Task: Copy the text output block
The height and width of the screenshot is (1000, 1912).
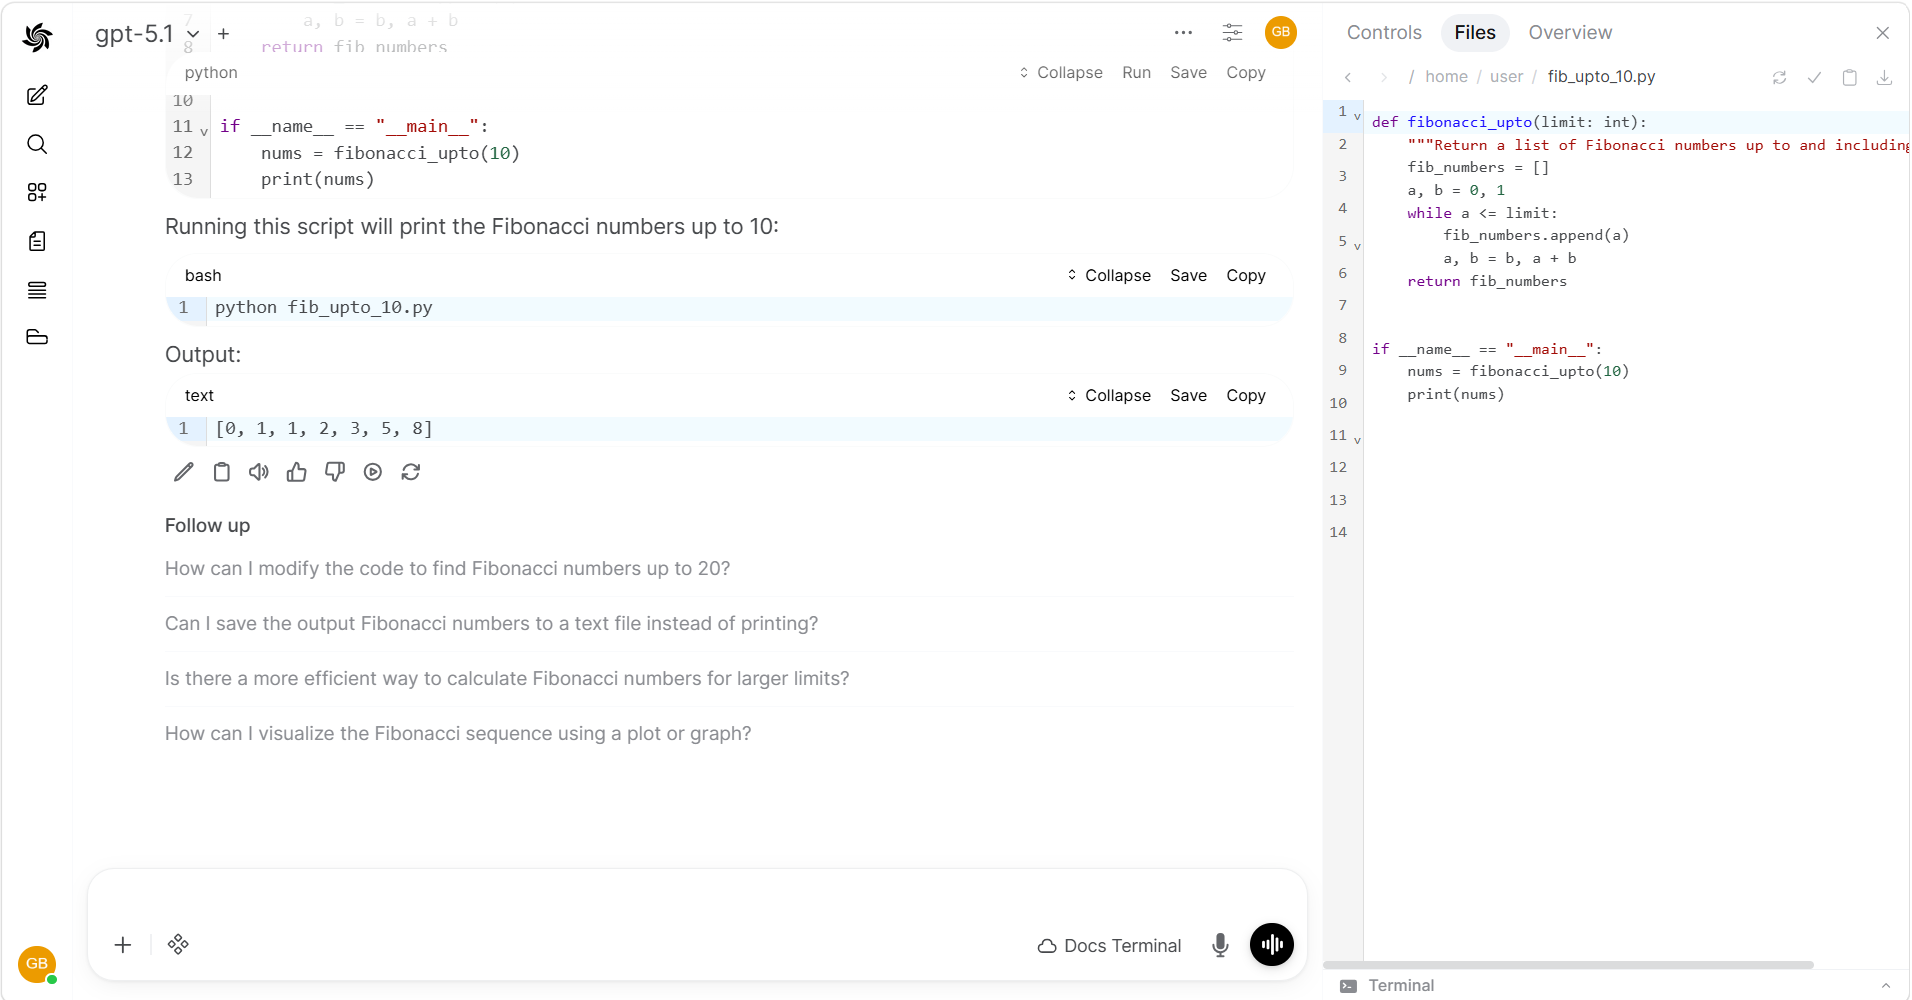Action: point(1246,396)
